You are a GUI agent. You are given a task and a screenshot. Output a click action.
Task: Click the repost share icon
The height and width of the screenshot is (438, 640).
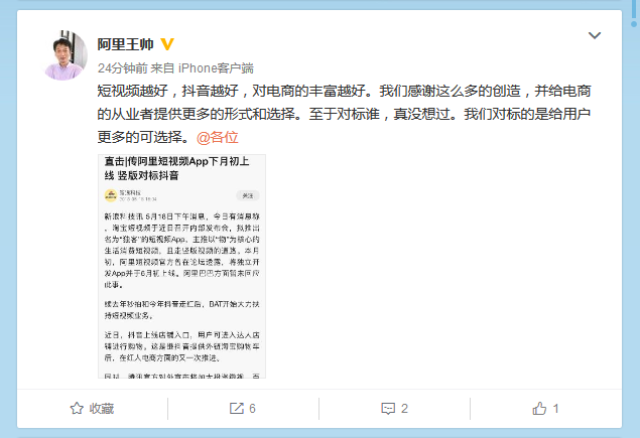(236, 408)
